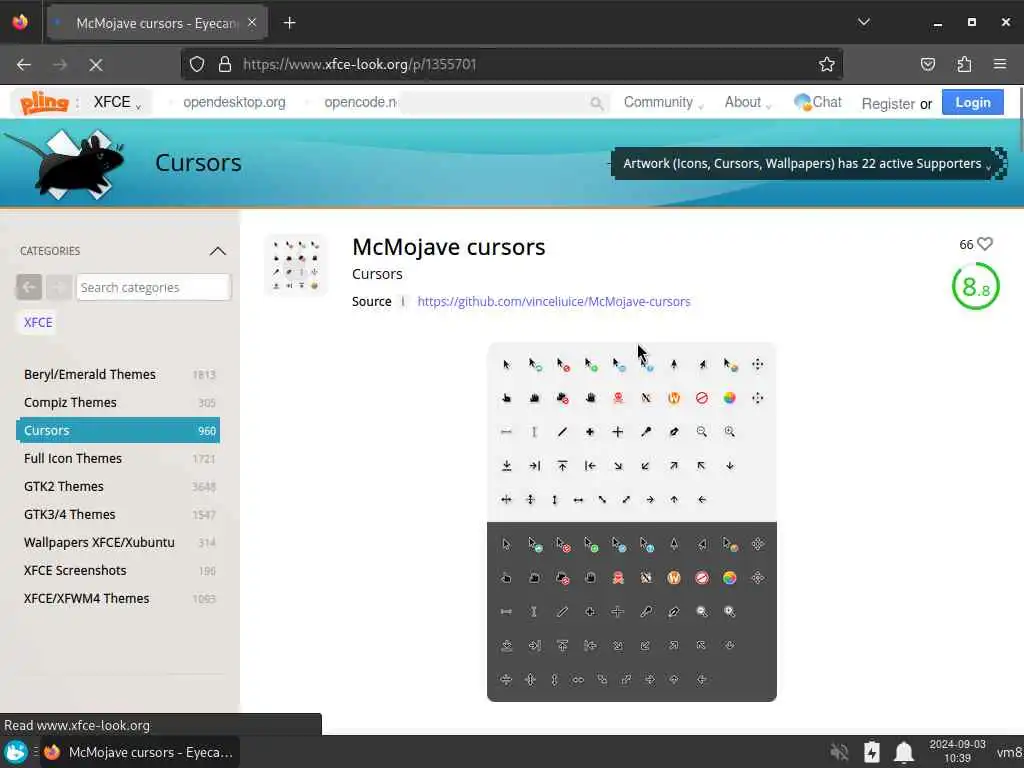Open the cursor preview image
The image size is (1024, 768).
tap(632, 521)
